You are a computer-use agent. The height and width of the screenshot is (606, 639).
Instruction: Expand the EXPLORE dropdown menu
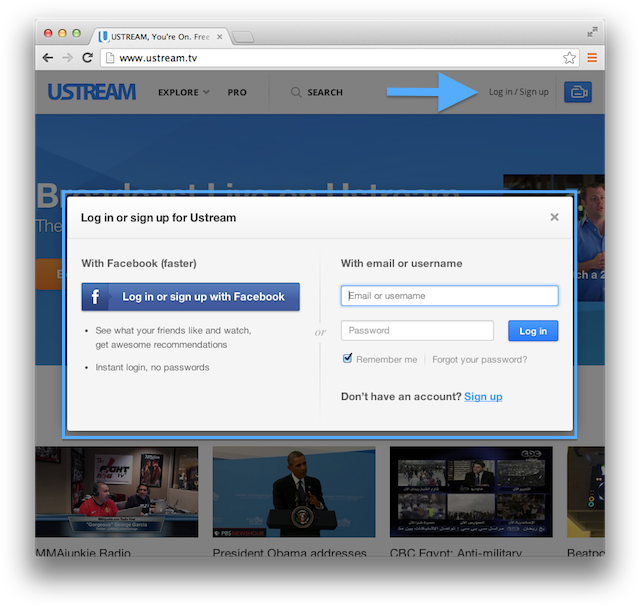(x=184, y=93)
